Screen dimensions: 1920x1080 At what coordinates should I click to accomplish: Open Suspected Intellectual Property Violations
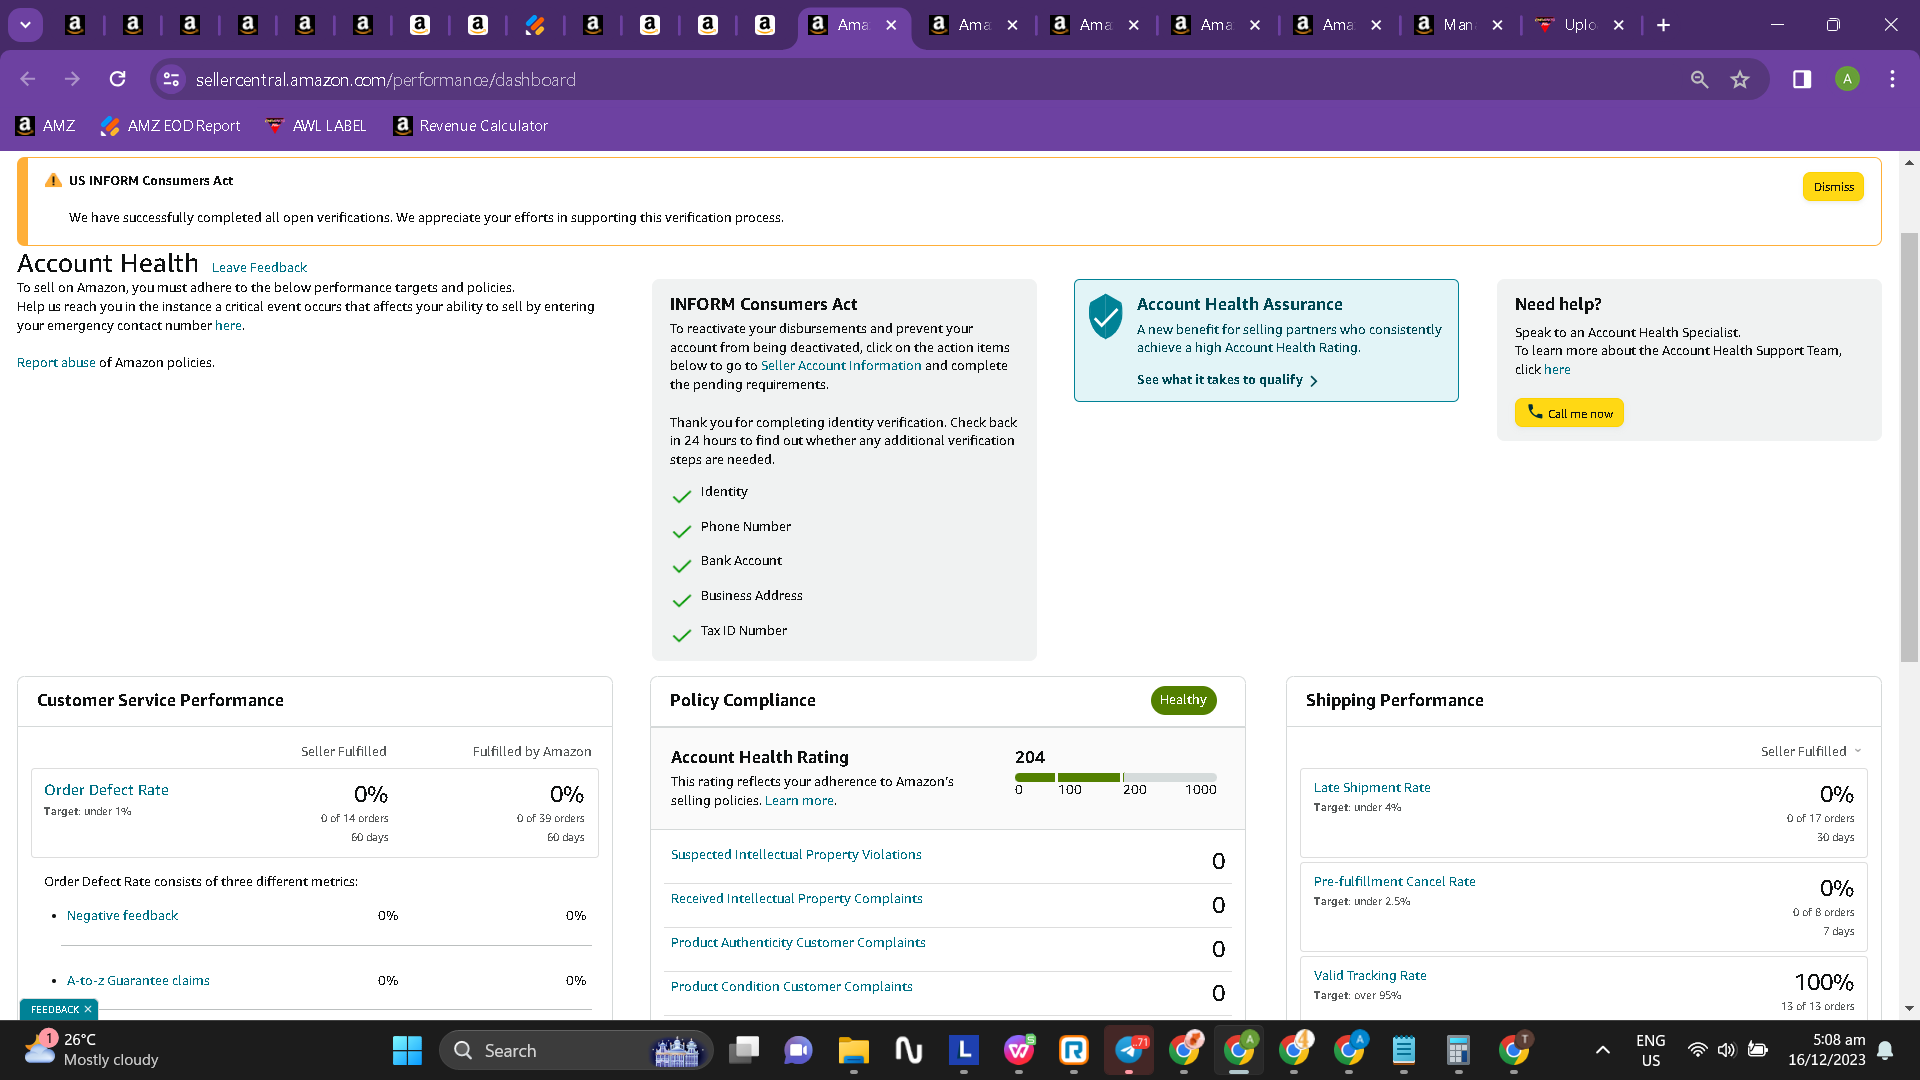pyautogui.click(x=796, y=855)
